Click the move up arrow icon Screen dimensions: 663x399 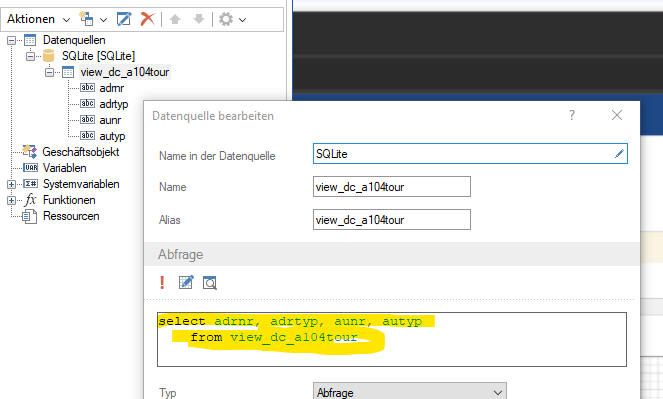[x=175, y=19]
